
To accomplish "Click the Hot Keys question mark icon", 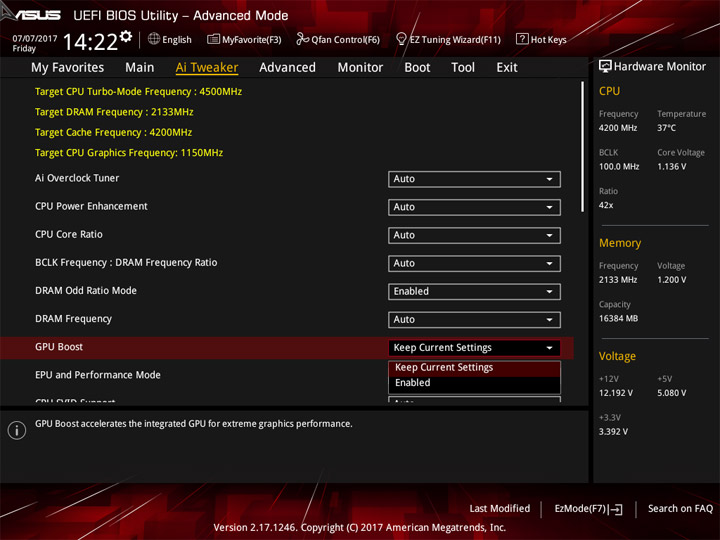I will click(x=522, y=39).
